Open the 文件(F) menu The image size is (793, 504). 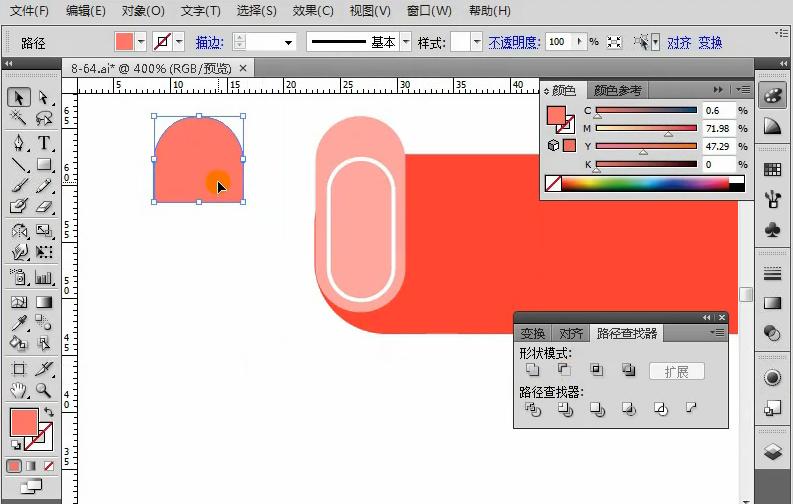[x=29, y=11]
